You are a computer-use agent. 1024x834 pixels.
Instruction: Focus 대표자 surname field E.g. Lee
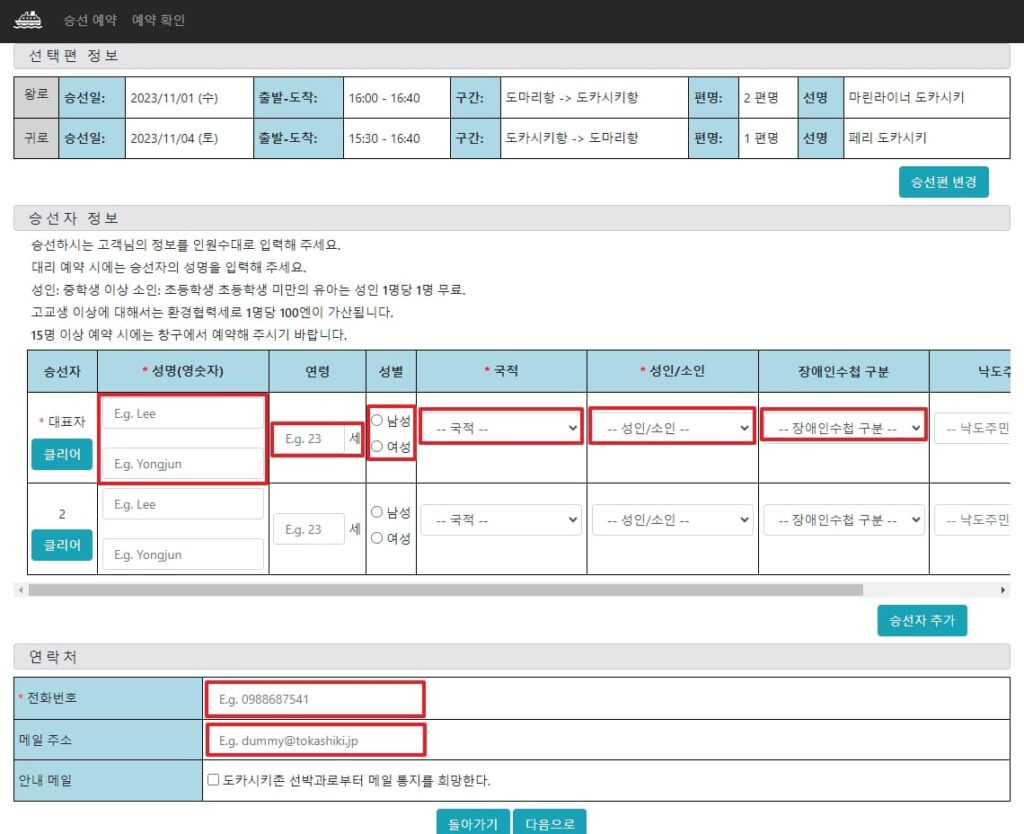point(183,413)
